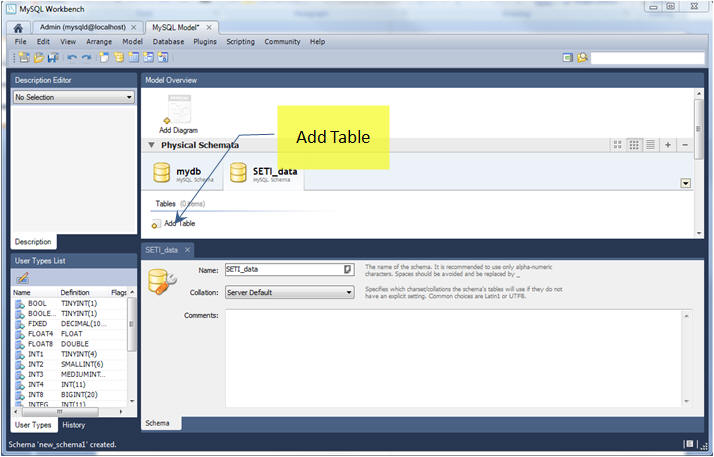Image resolution: width=714 pixels, height=457 pixels.
Task: Add a new schema with plus button
Action: click(668, 145)
